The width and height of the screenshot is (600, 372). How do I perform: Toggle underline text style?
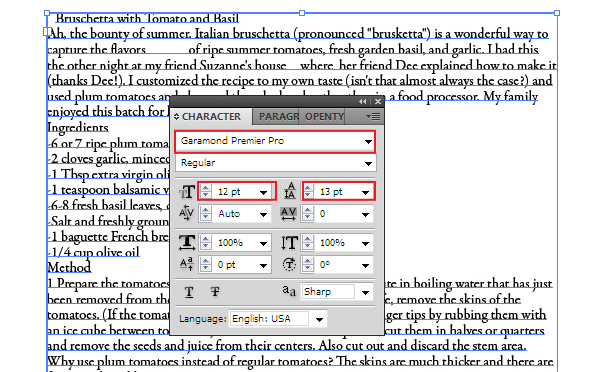point(189,292)
